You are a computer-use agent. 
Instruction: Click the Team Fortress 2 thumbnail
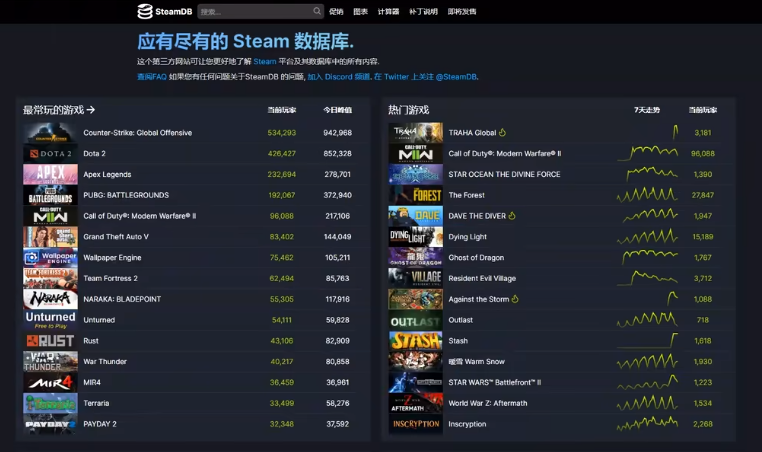(50, 278)
